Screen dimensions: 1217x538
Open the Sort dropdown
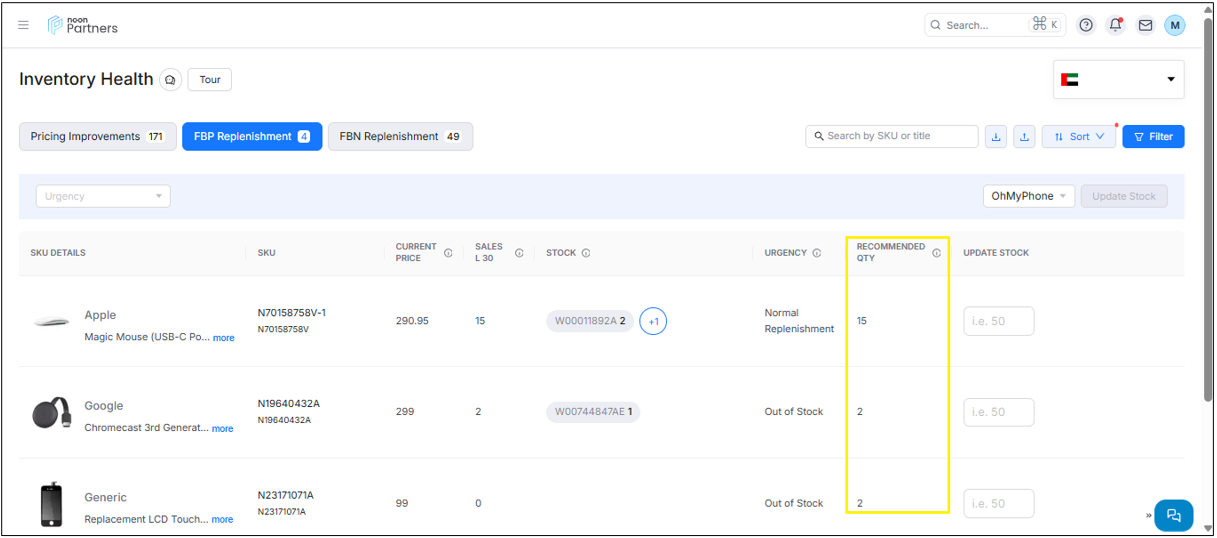pos(1079,137)
